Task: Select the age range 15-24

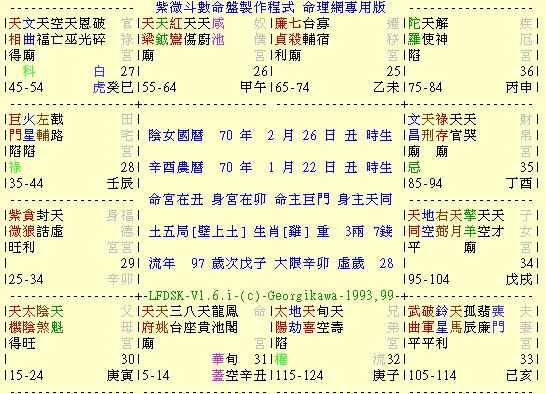Action: 26,376
